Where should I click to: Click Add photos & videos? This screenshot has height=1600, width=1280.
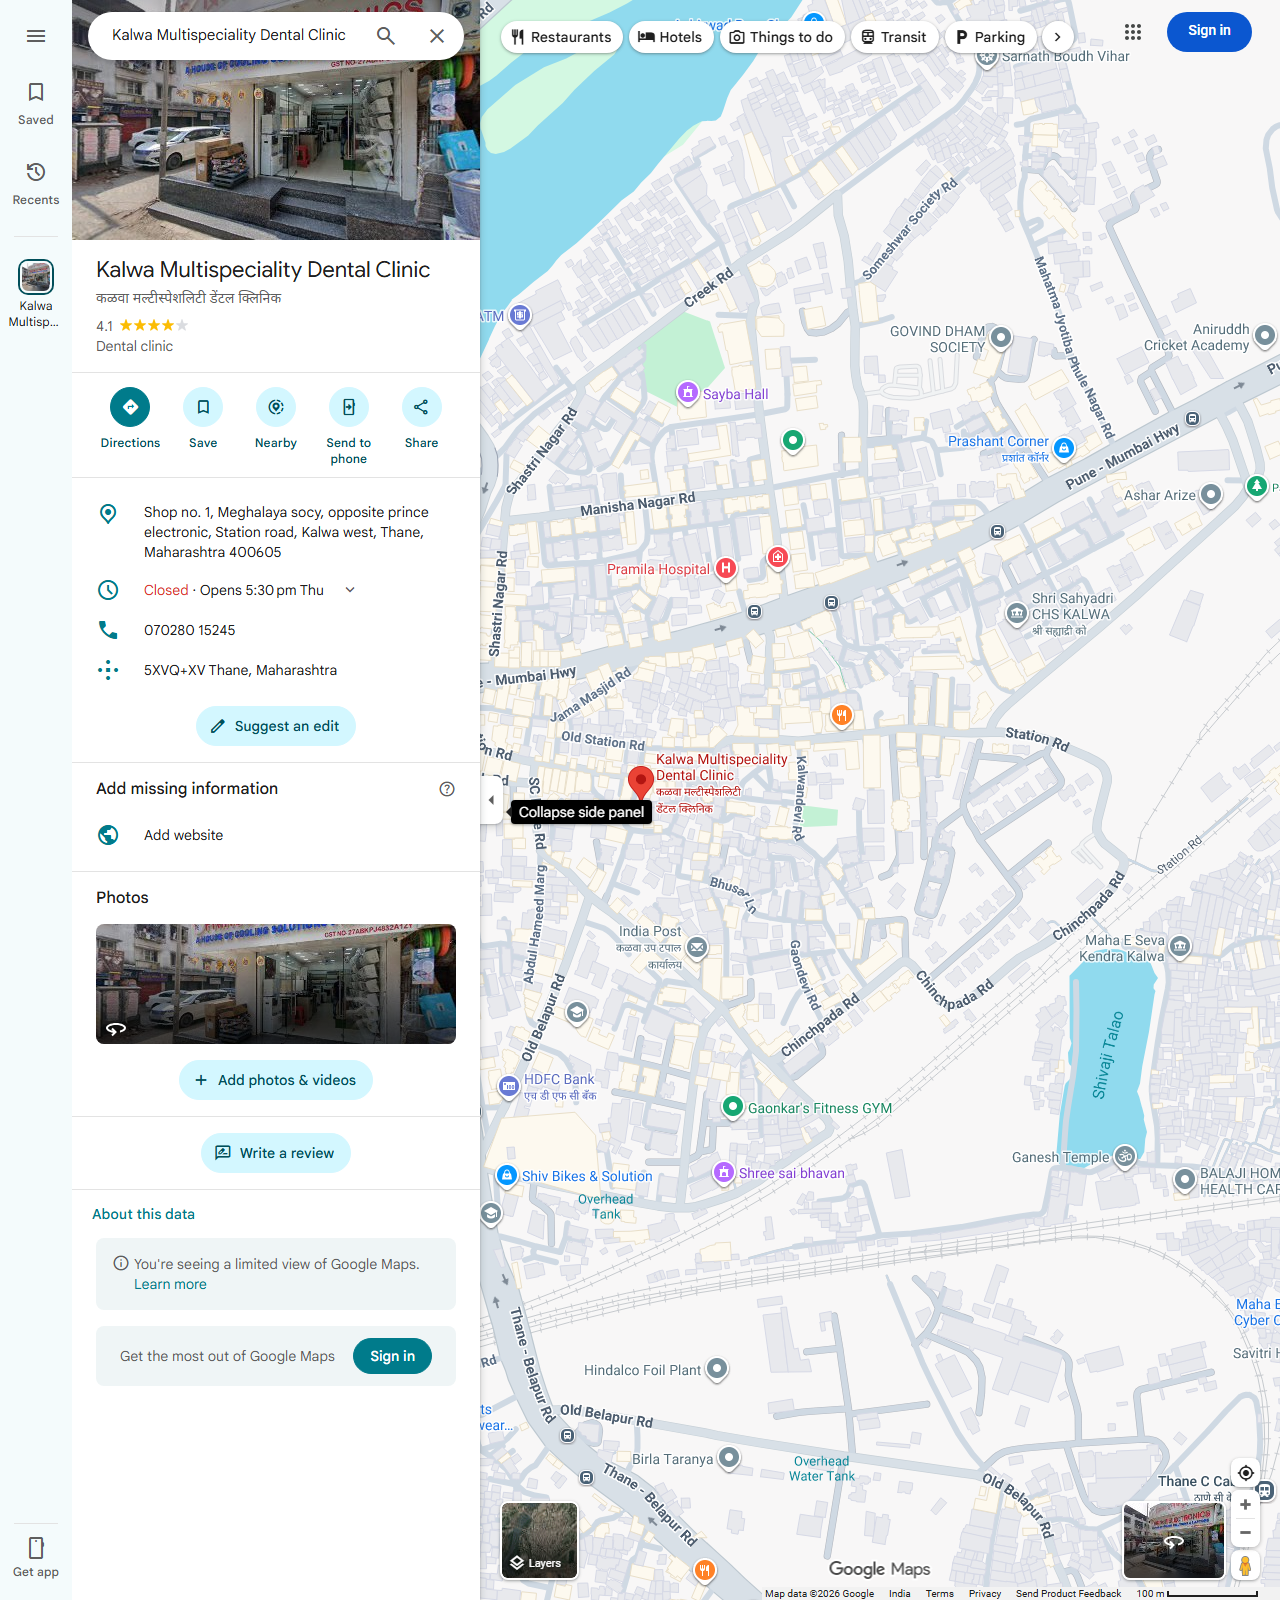pos(276,1080)
